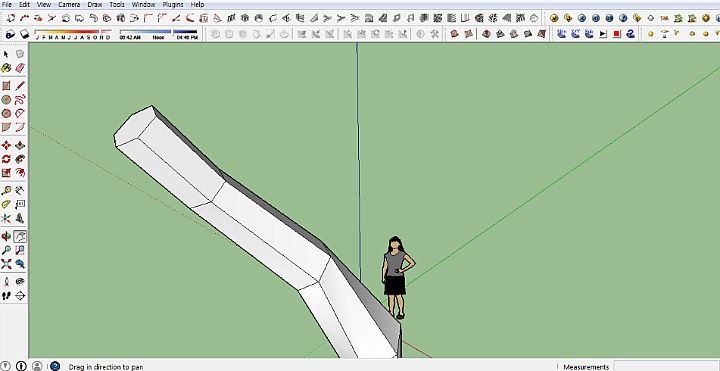Select the Zoom Window tool

pyautogui.click(x=20, y=250)
